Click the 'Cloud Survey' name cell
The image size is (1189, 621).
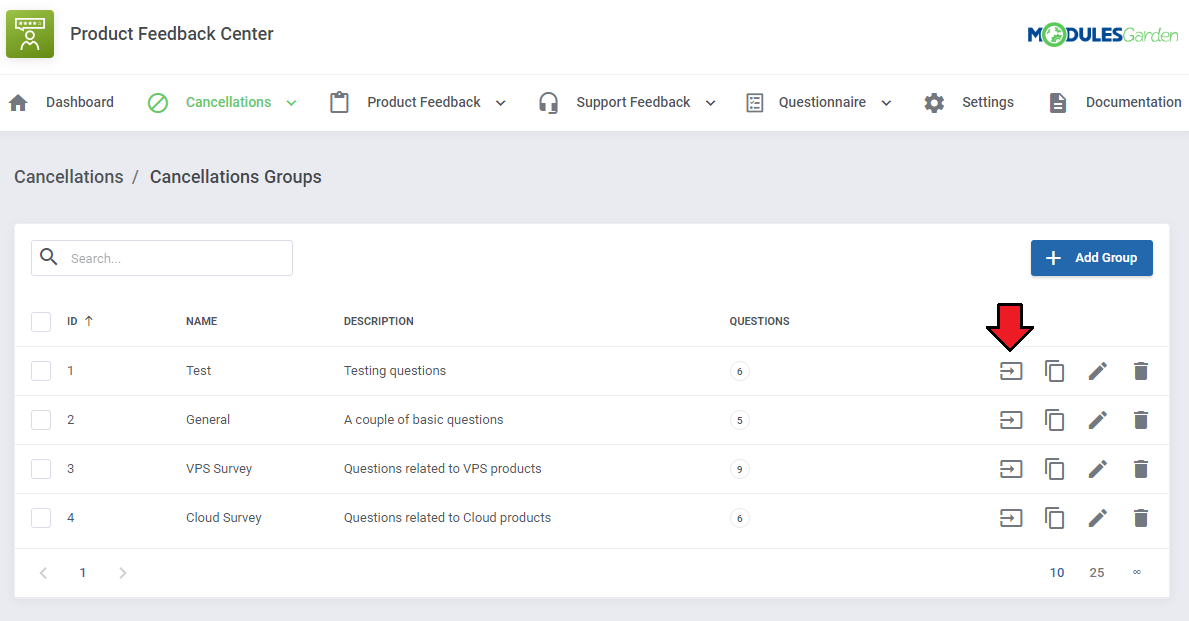pos(224,518)
